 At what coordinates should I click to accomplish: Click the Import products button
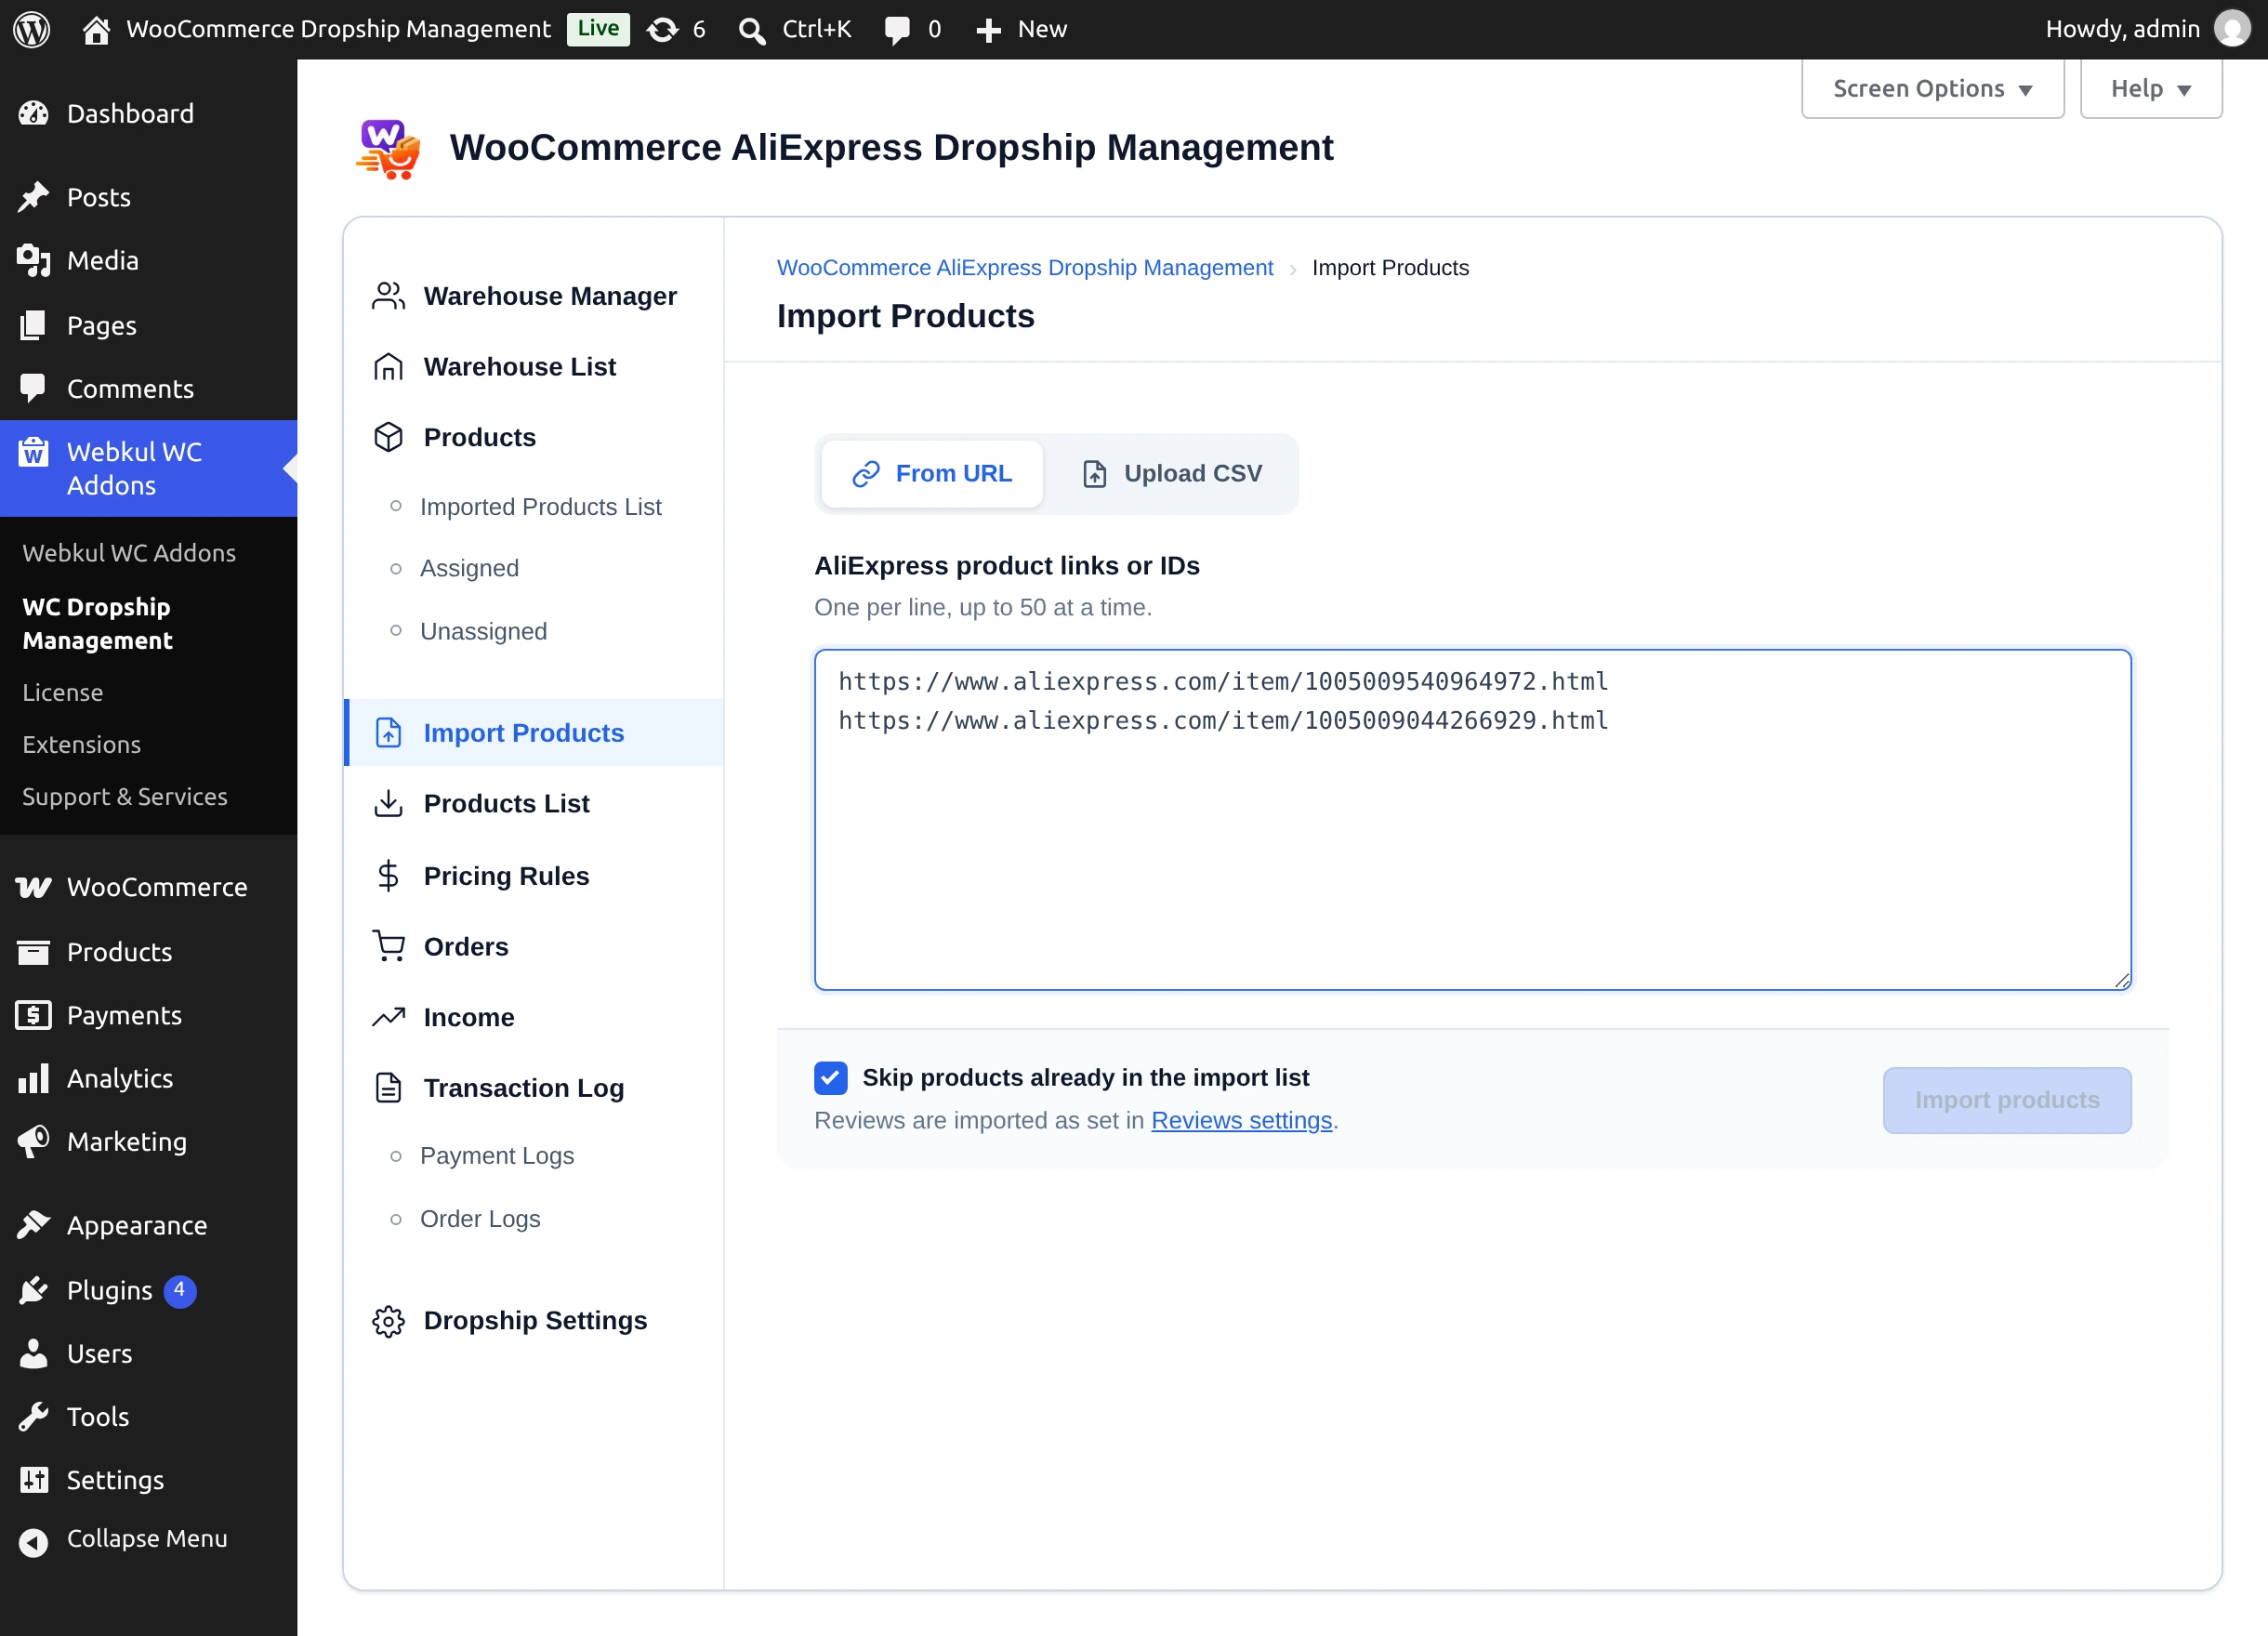2007,1100
